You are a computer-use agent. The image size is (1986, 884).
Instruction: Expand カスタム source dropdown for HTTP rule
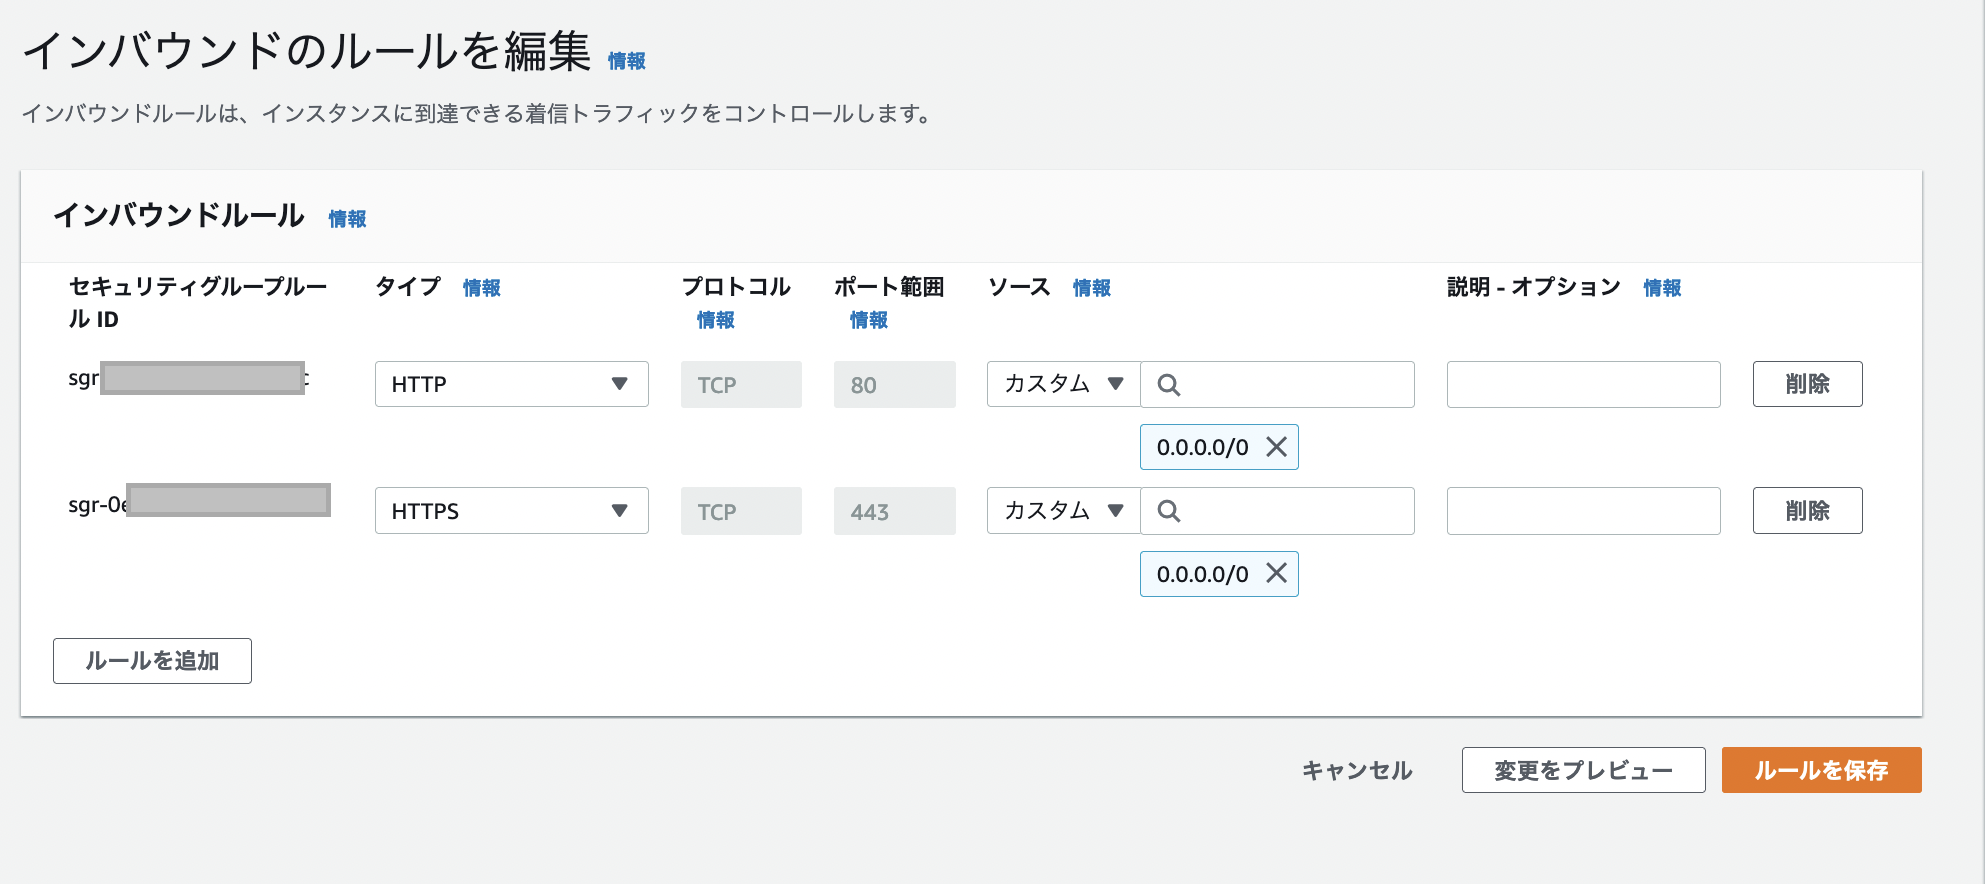point(1063,384)
